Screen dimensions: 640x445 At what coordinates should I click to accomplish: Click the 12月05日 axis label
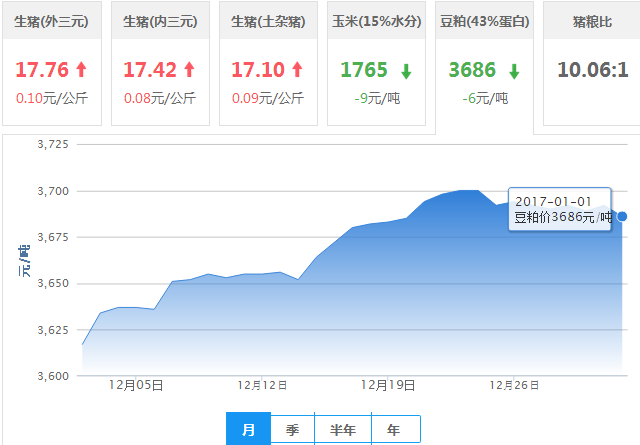(x=136, y=385)
